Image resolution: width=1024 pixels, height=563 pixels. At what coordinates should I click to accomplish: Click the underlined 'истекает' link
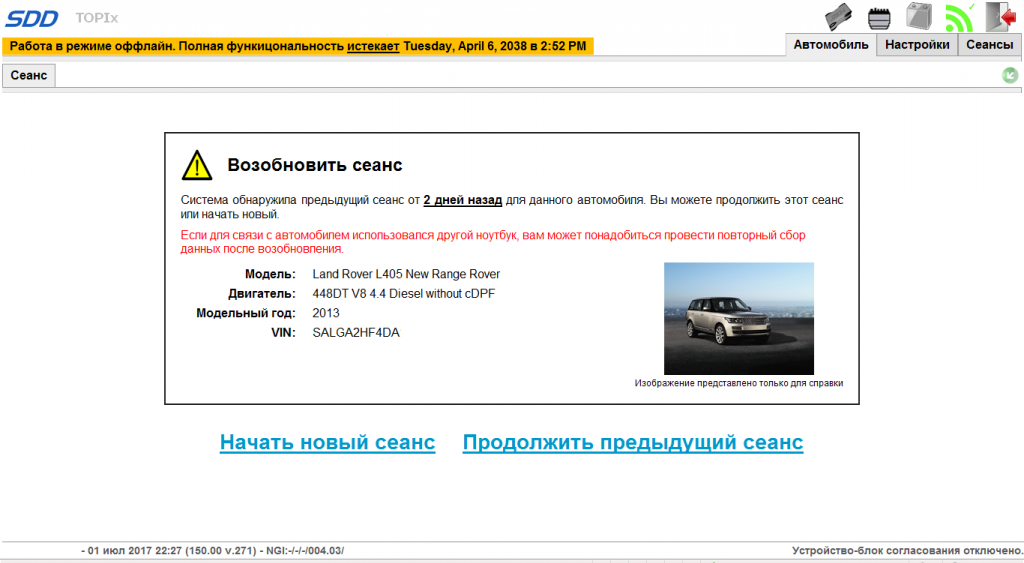[x=373, y=46]
